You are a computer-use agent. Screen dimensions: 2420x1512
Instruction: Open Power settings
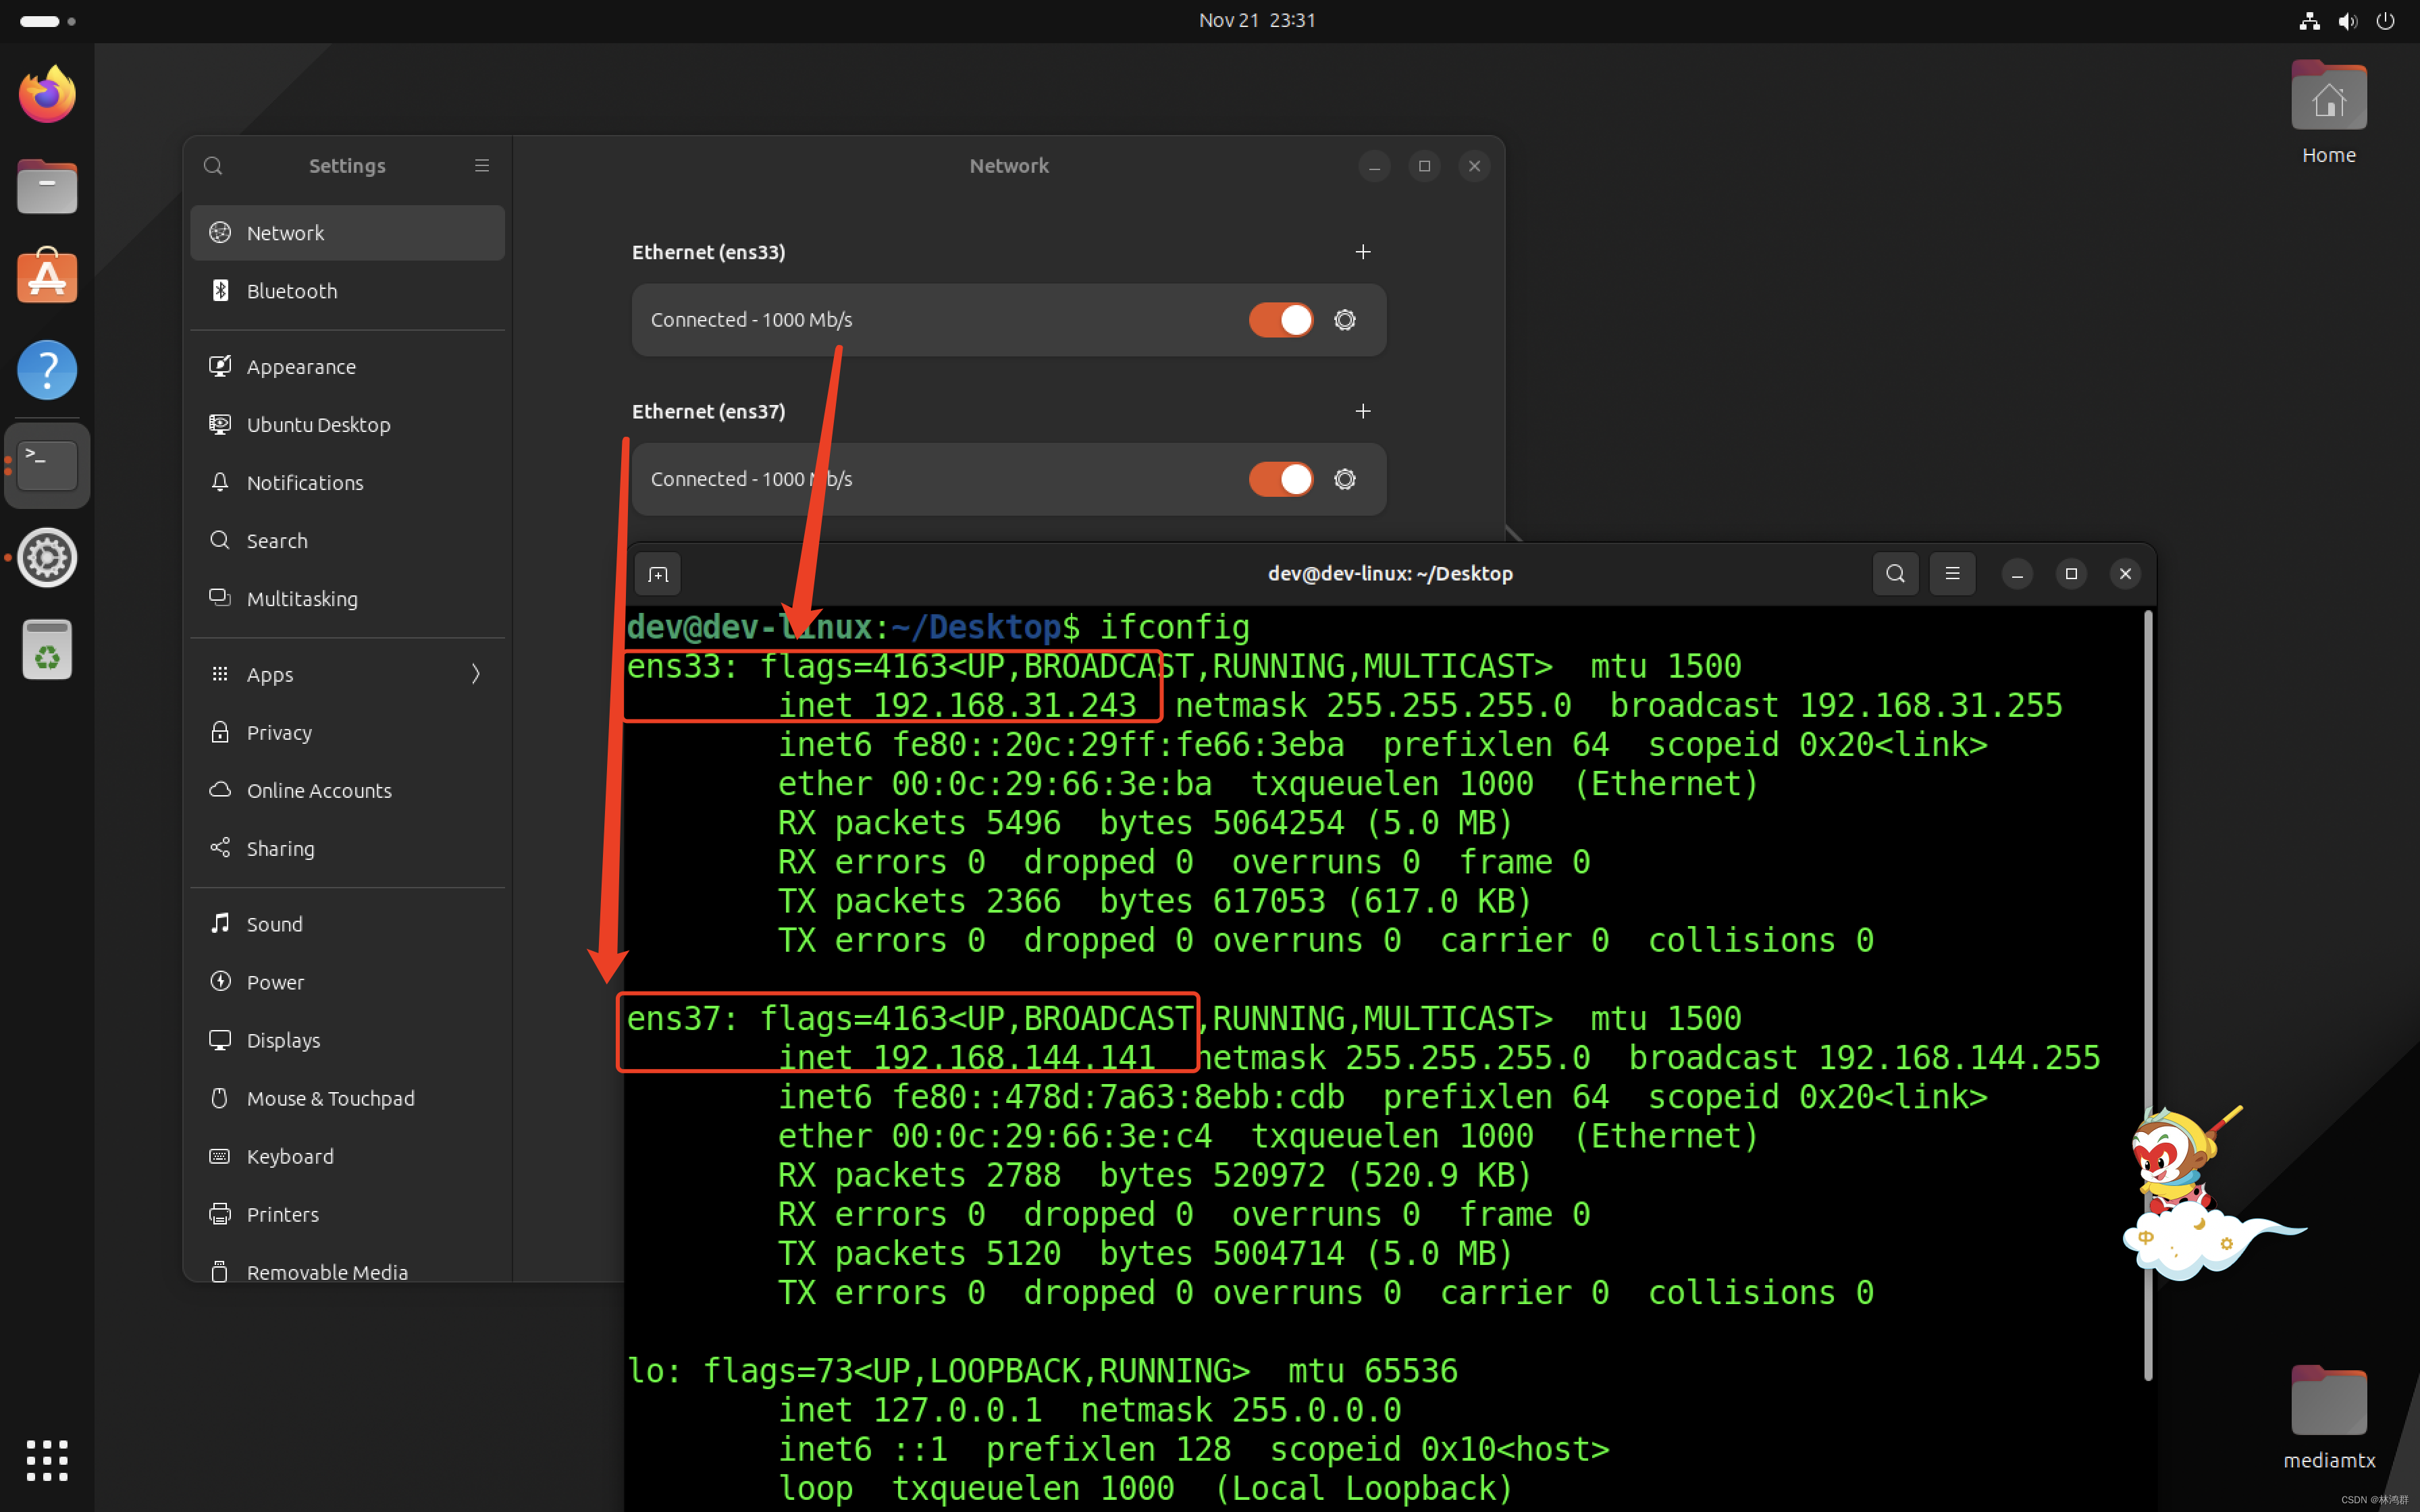tap(347, 982)
